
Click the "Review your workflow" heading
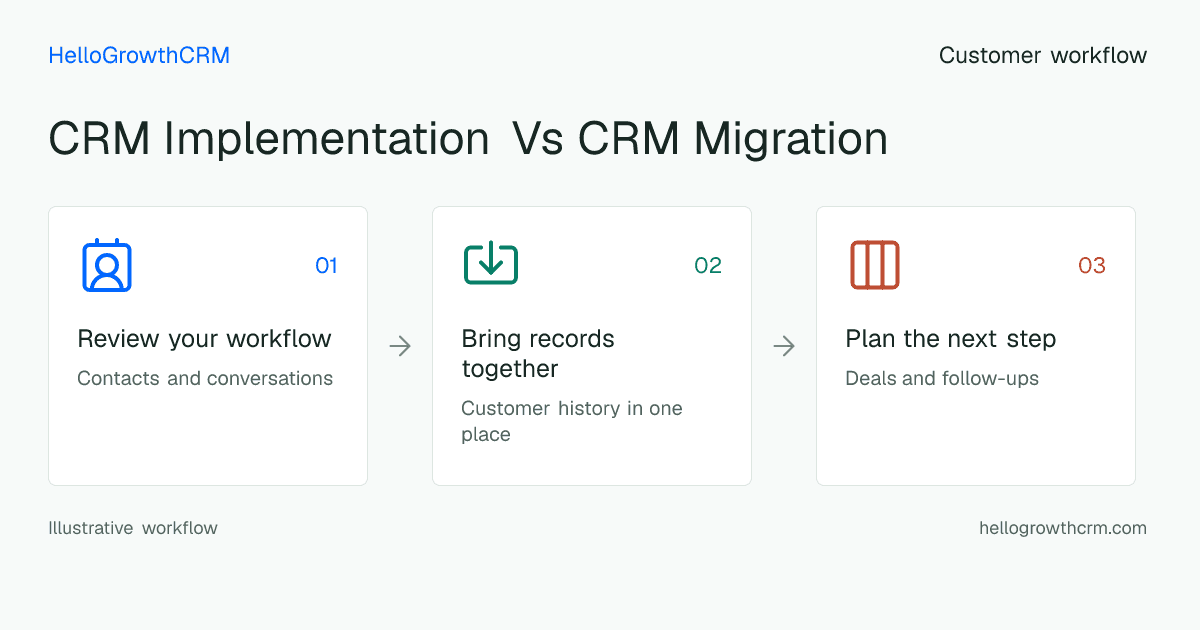(x=204, y=339)
